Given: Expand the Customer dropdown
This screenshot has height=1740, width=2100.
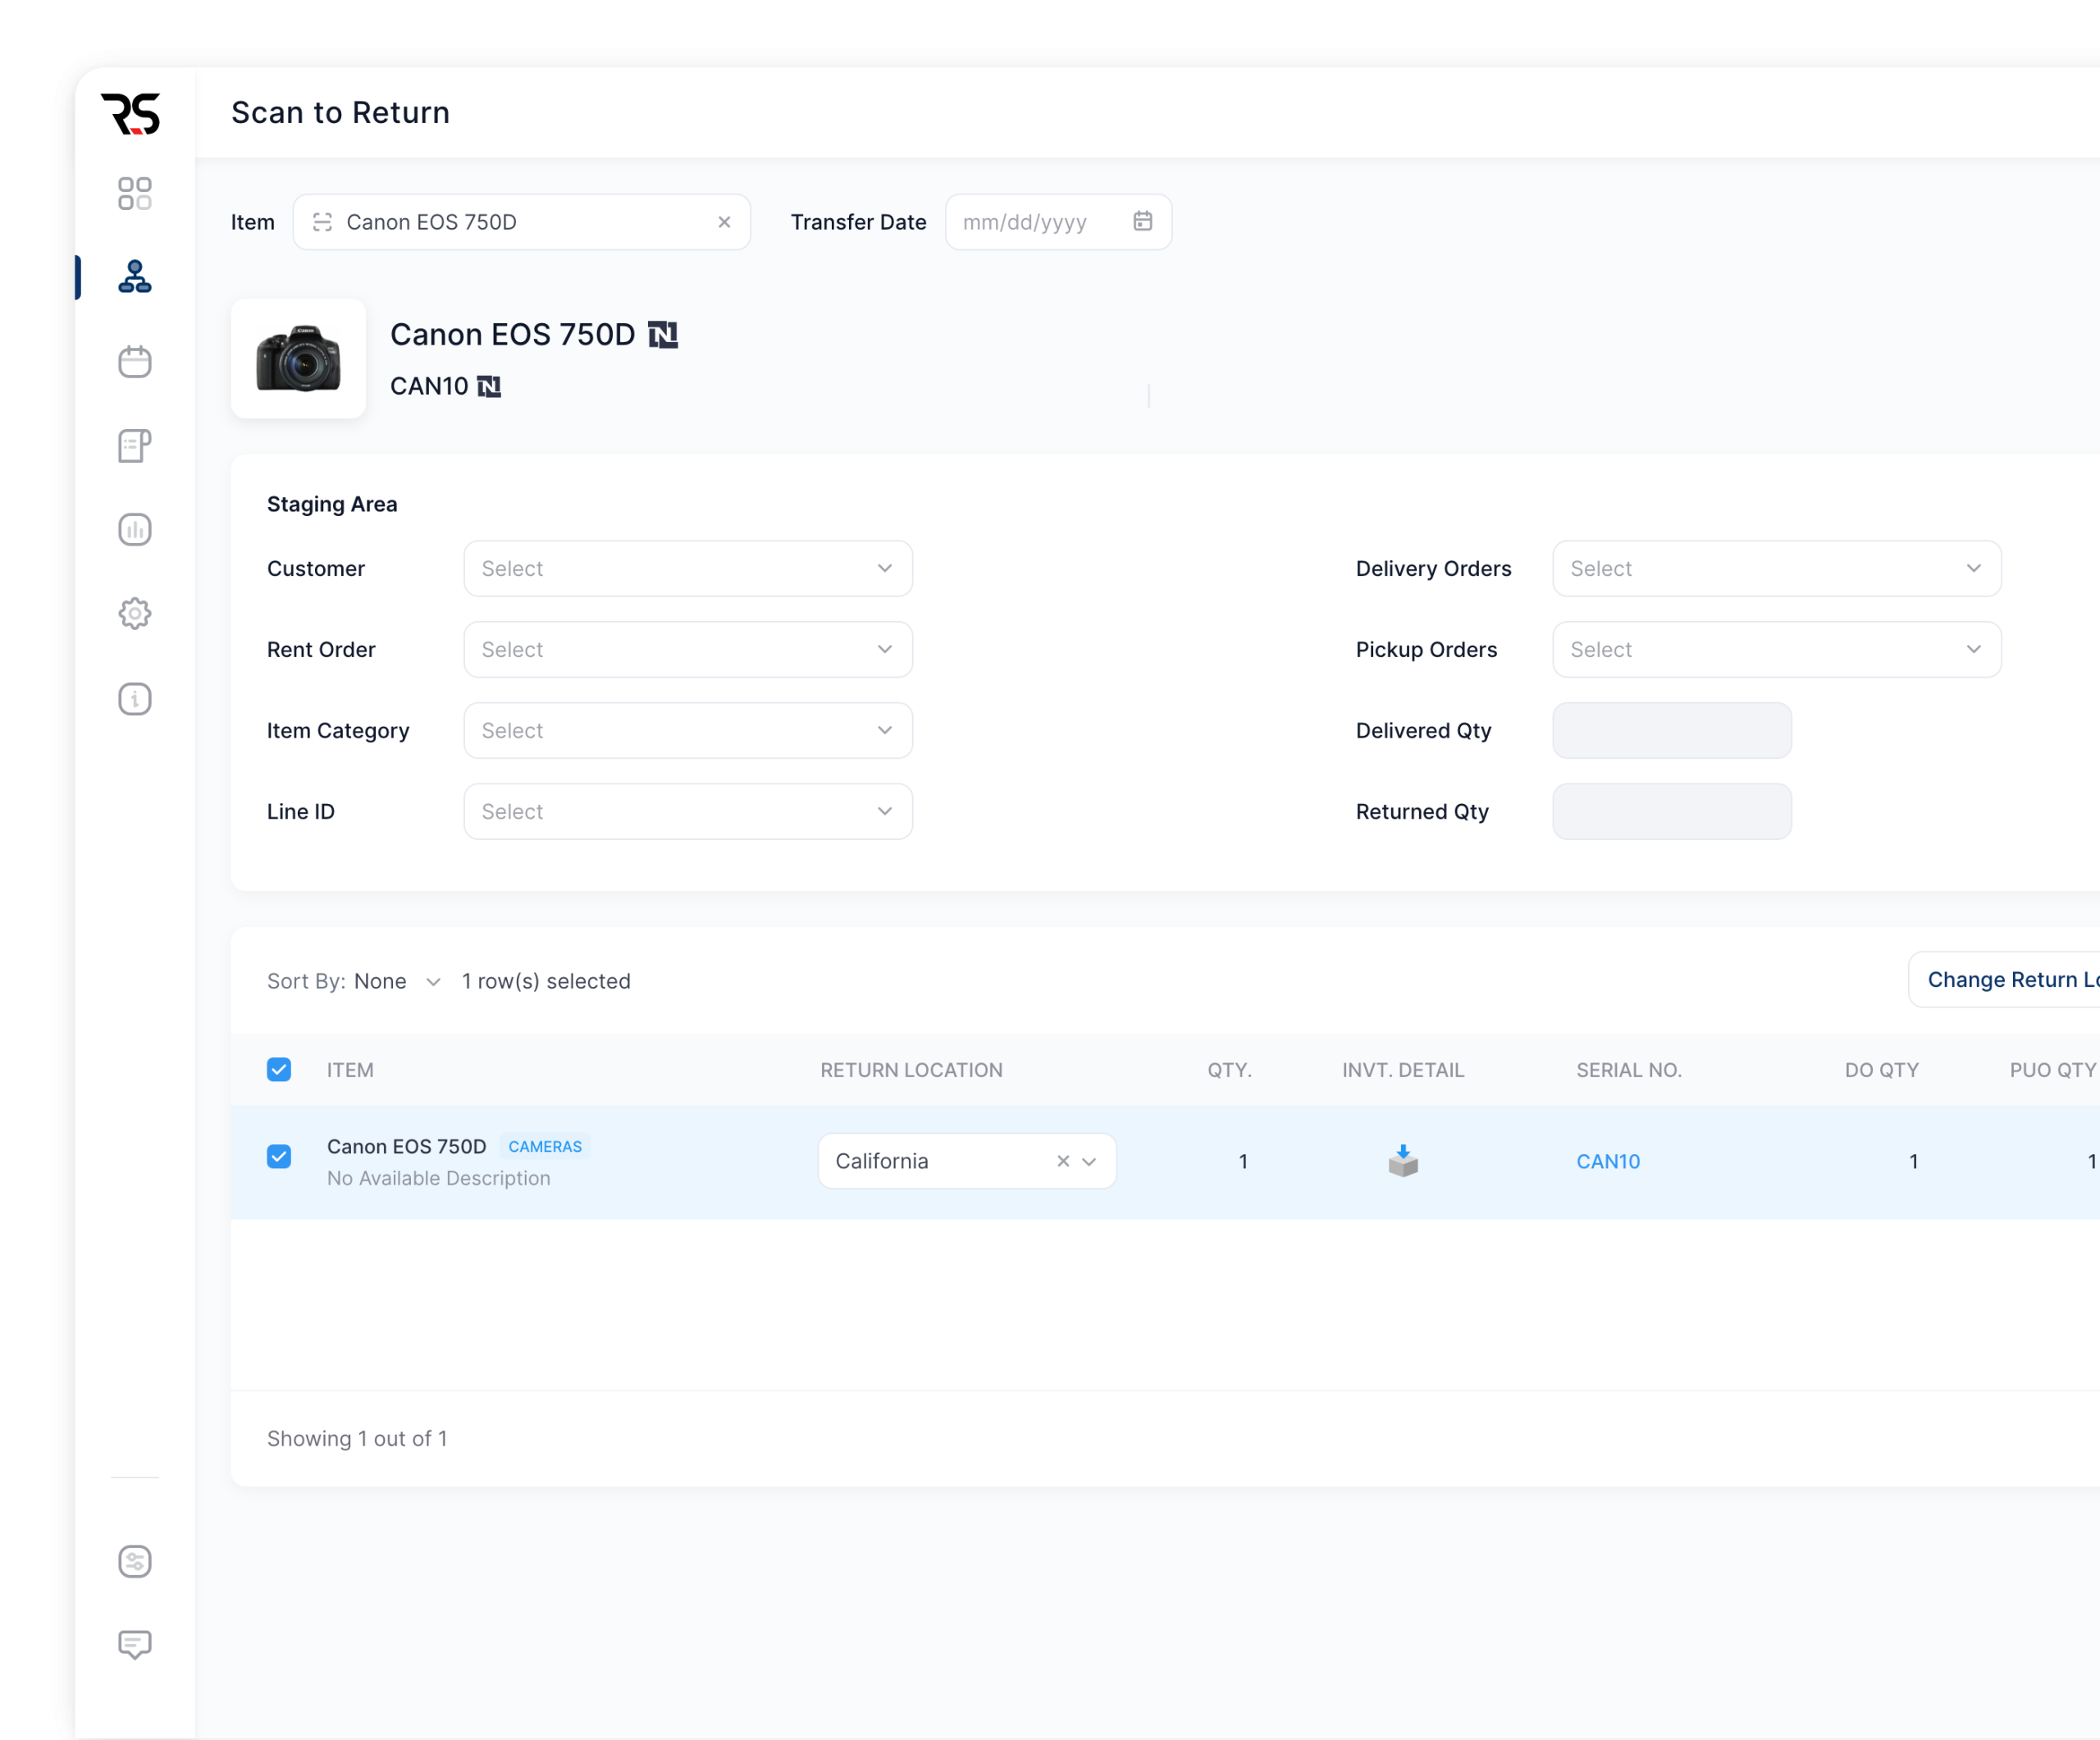Looking at the screenshot, I should (x=688, y=568).
